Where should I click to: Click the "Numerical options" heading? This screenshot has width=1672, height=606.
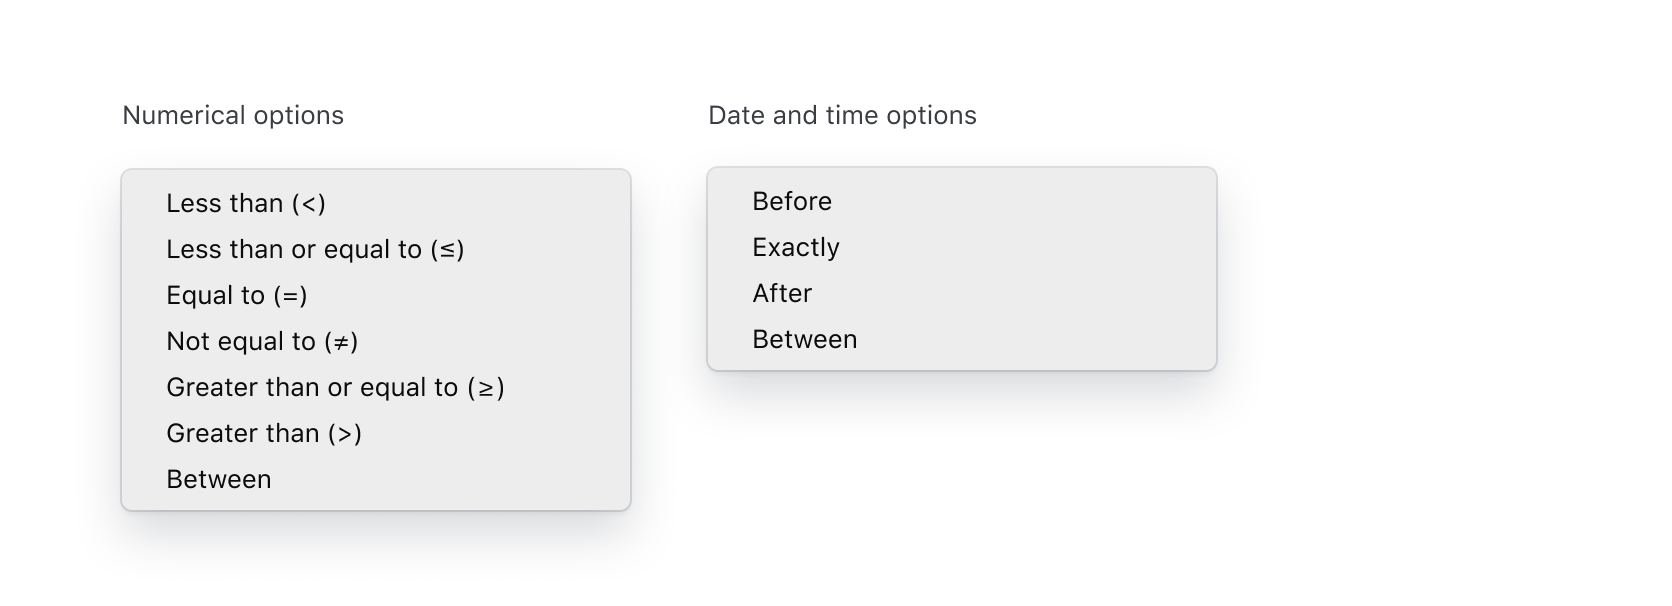pyautogui.click(x=233, y=116)
